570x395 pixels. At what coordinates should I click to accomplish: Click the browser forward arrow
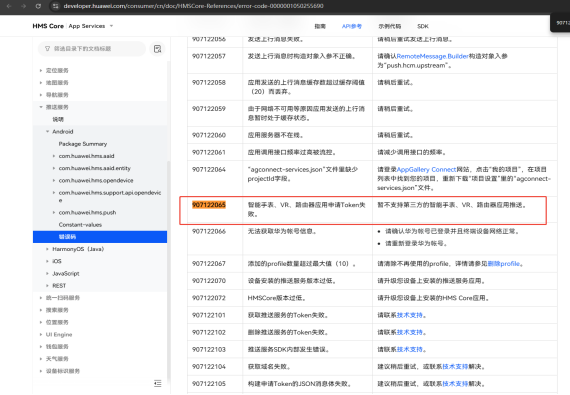23,6
